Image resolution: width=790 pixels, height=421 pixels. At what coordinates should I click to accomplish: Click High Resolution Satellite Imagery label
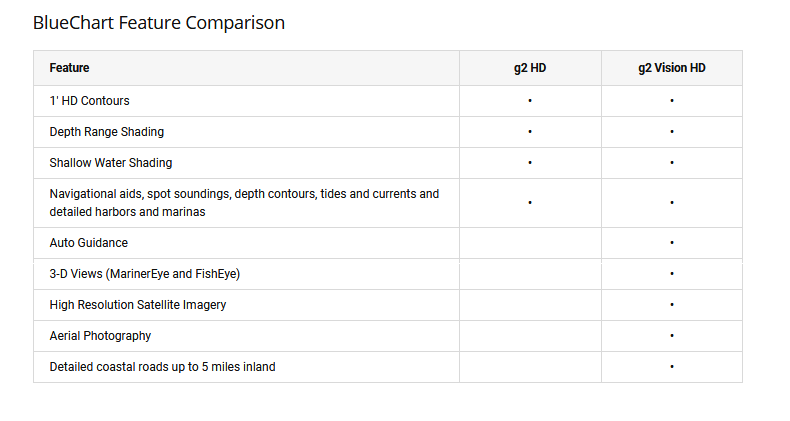pyautogui.click(x=138, y=305)
